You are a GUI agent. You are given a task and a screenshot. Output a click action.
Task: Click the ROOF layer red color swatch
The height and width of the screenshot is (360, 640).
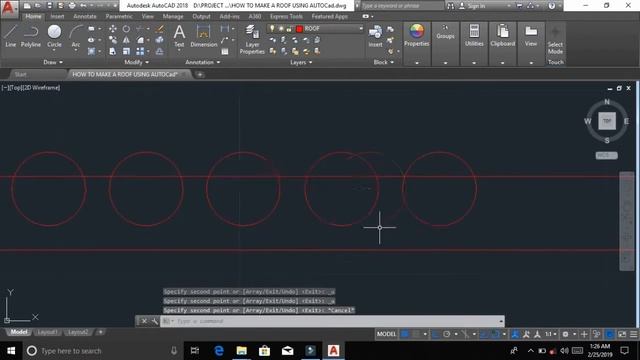[x=299, y=29]
